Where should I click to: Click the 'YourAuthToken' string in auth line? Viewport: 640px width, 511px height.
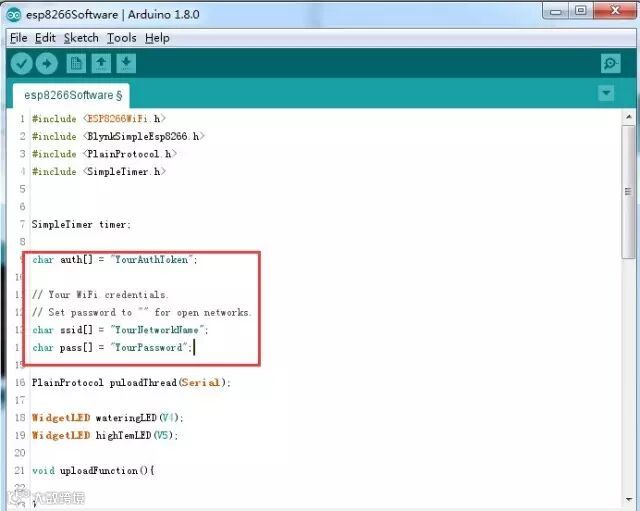pos(151,260)
